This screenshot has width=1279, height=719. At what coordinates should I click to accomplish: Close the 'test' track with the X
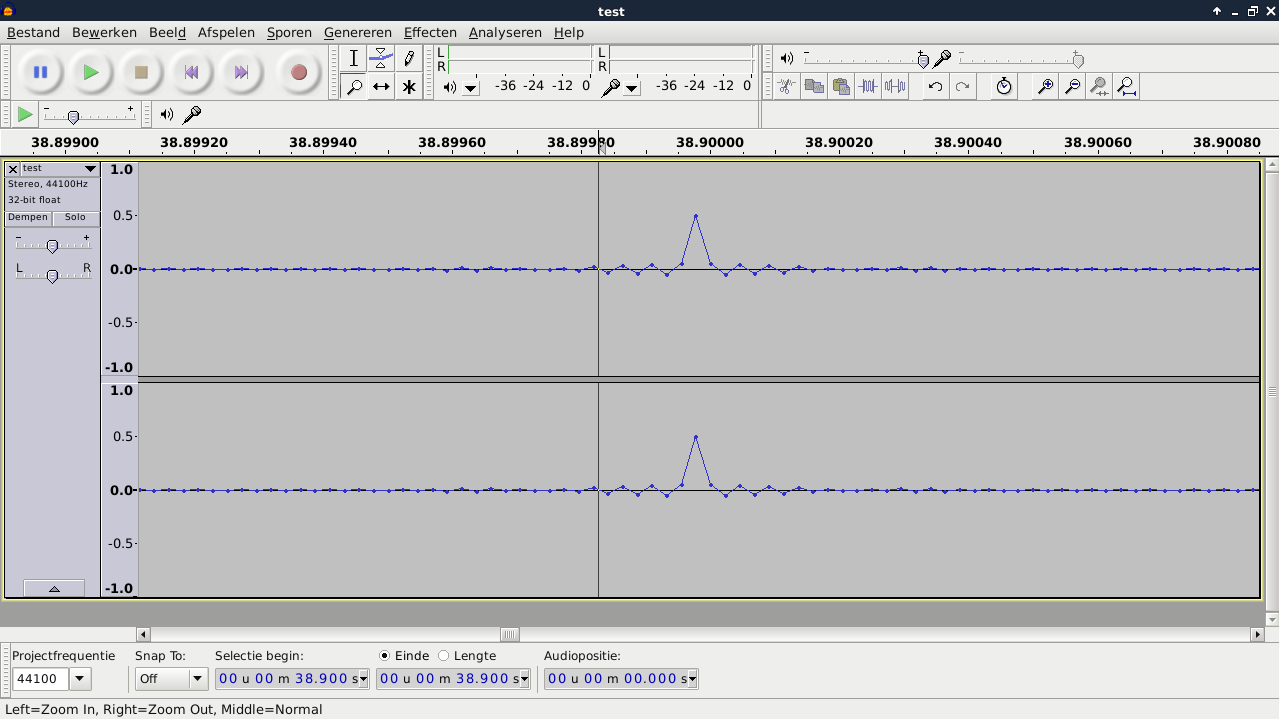pos(13,169)
